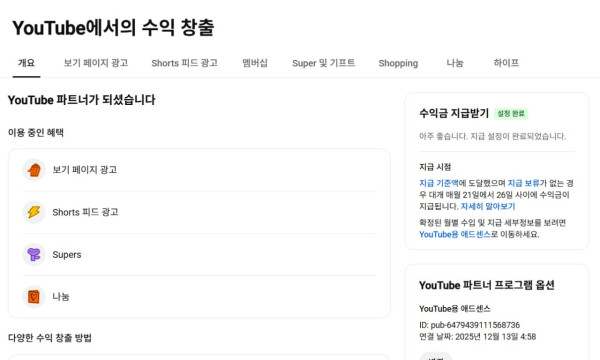Open the 하이프 tab
The image size is (600, 360).
click(506, 63)
